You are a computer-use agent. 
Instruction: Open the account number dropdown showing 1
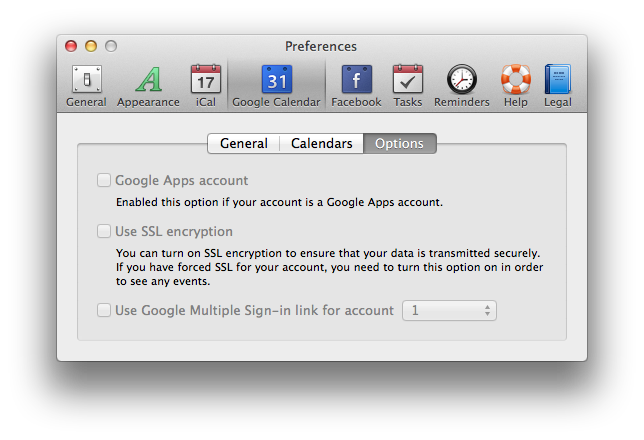[449, 311]
